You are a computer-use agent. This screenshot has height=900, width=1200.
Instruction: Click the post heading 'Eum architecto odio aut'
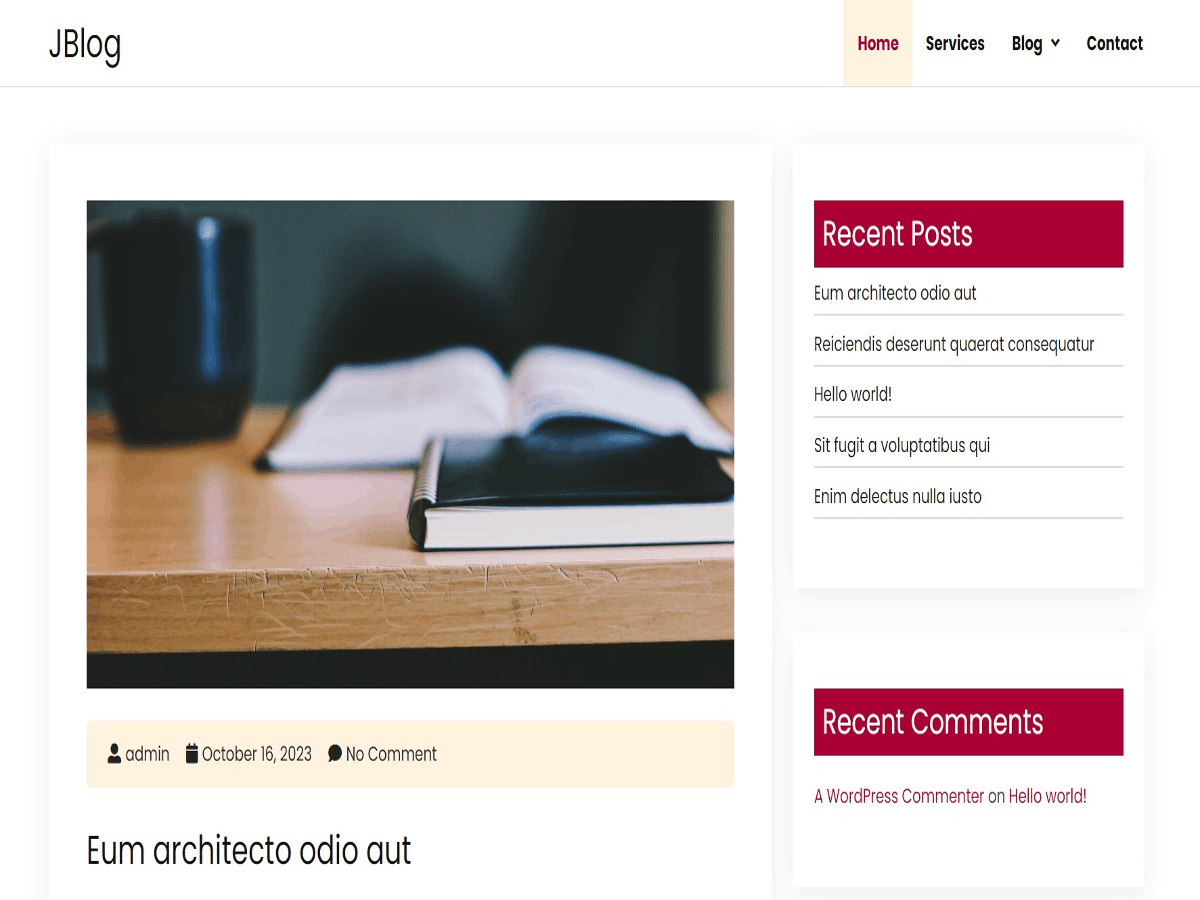pyautogui.click(x=249, y=851)
